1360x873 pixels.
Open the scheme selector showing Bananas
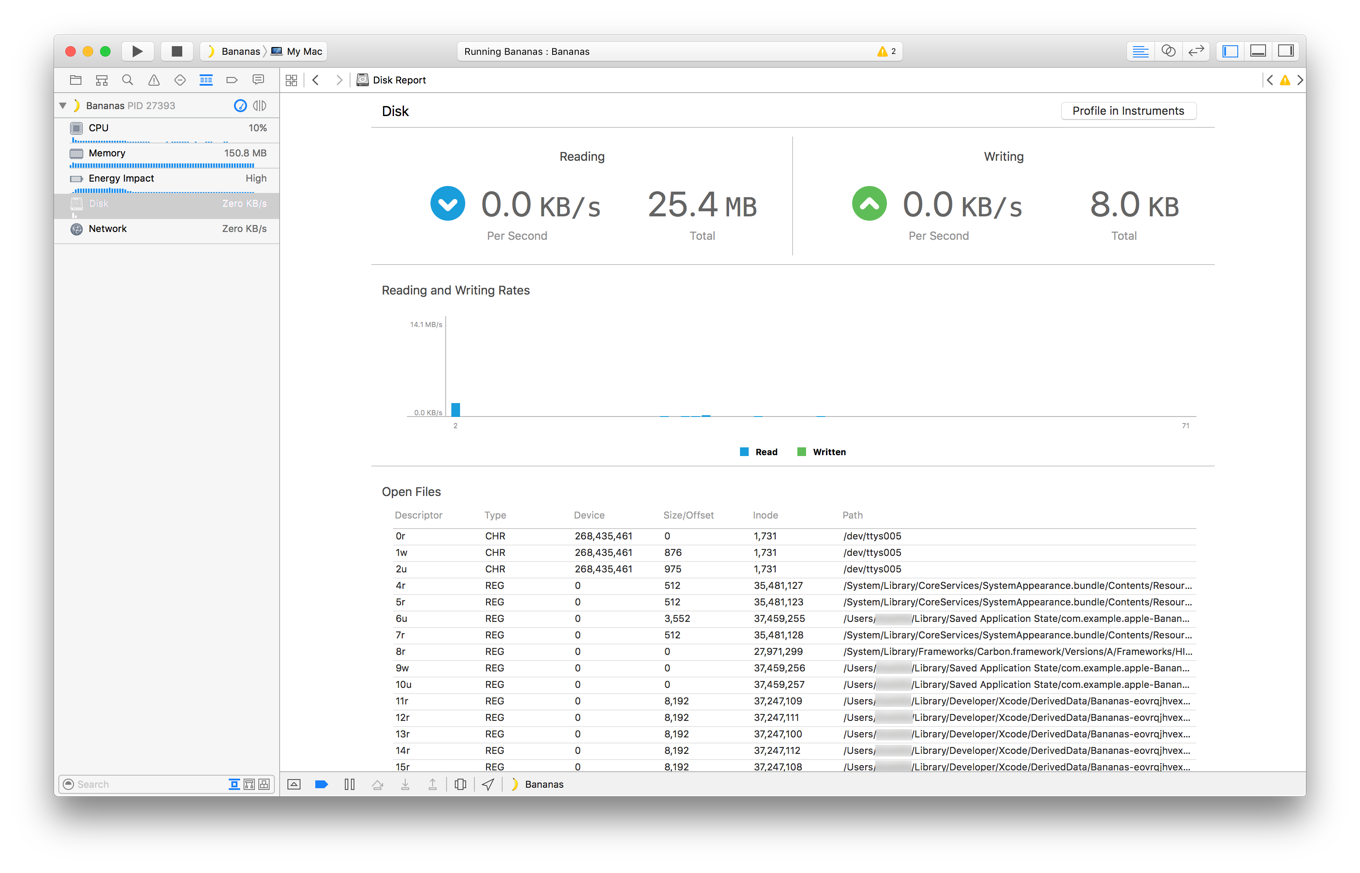[x=235, y=50]
